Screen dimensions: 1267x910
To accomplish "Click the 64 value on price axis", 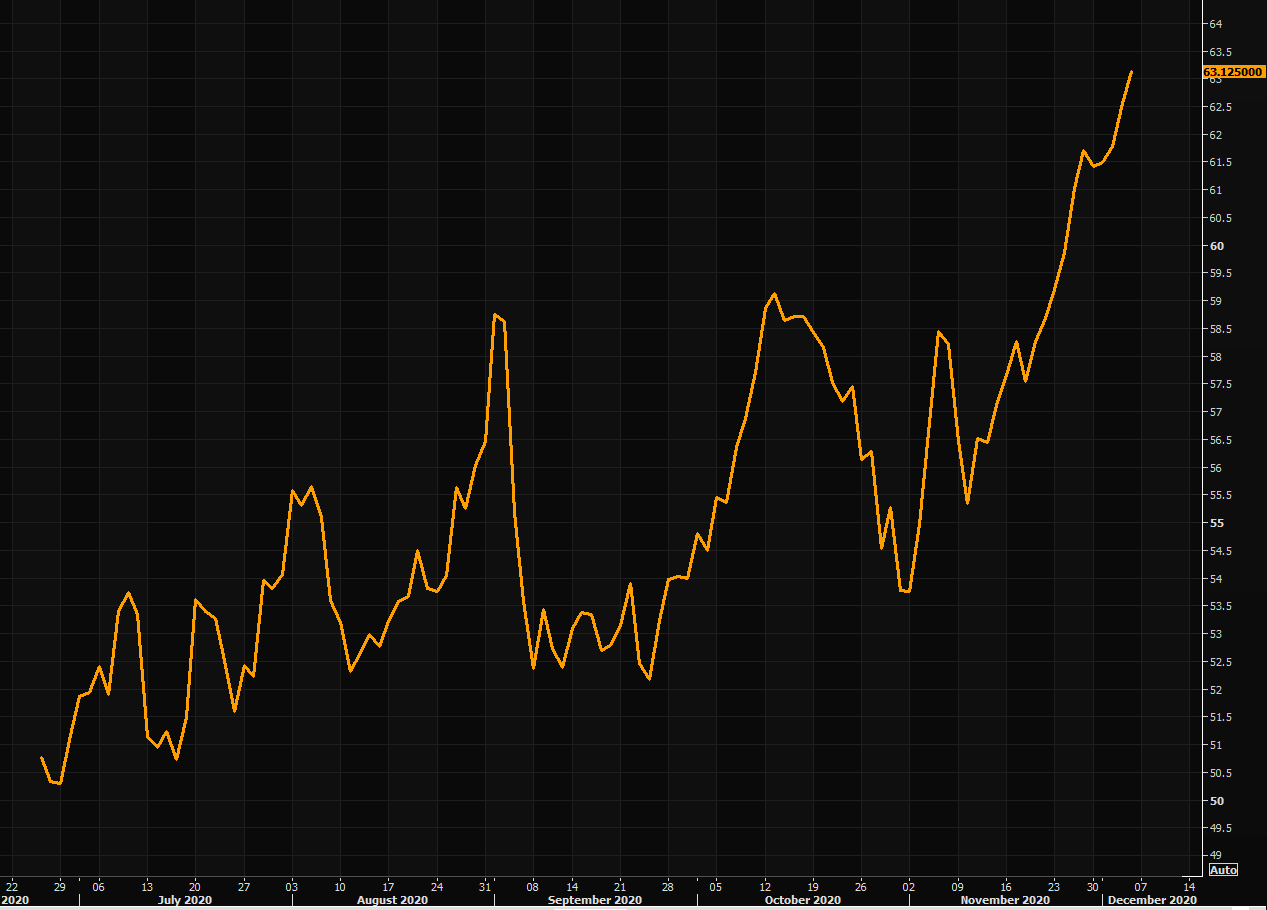I will (x=1216, y=24).
